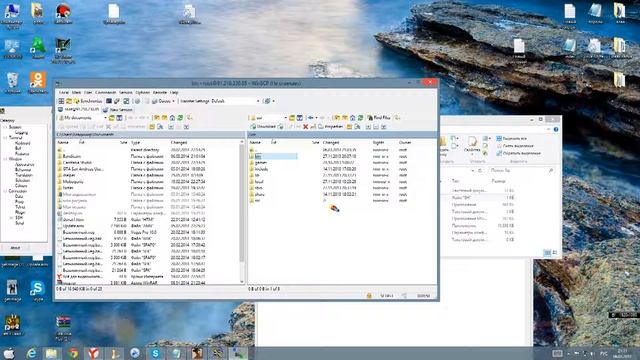Open File Explorer from the taskbar

point(51,353)
